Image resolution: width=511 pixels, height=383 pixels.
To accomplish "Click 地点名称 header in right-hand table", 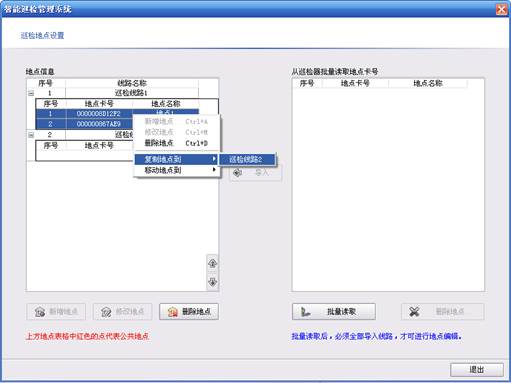I will click(428, 83).
